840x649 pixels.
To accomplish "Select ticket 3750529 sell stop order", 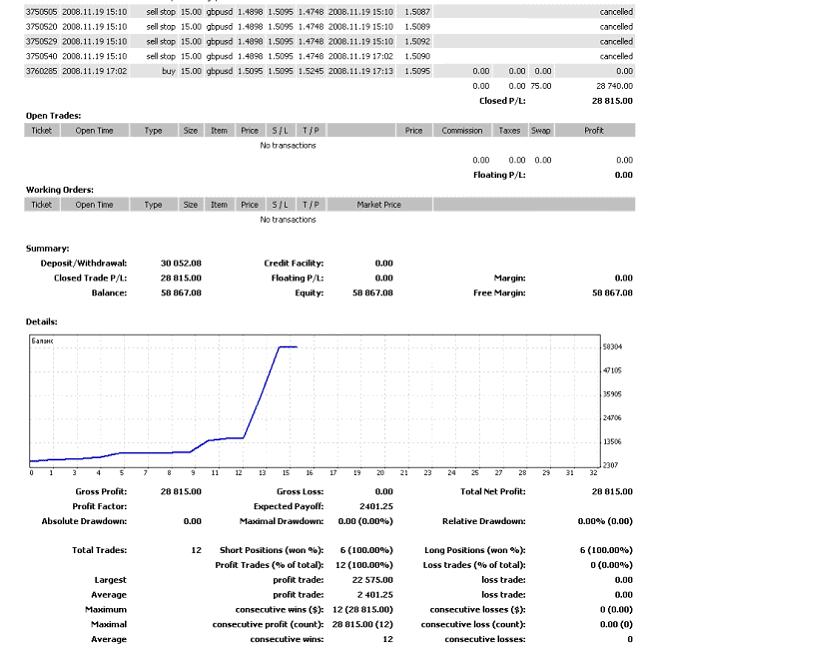I will (x=42, y=41).
